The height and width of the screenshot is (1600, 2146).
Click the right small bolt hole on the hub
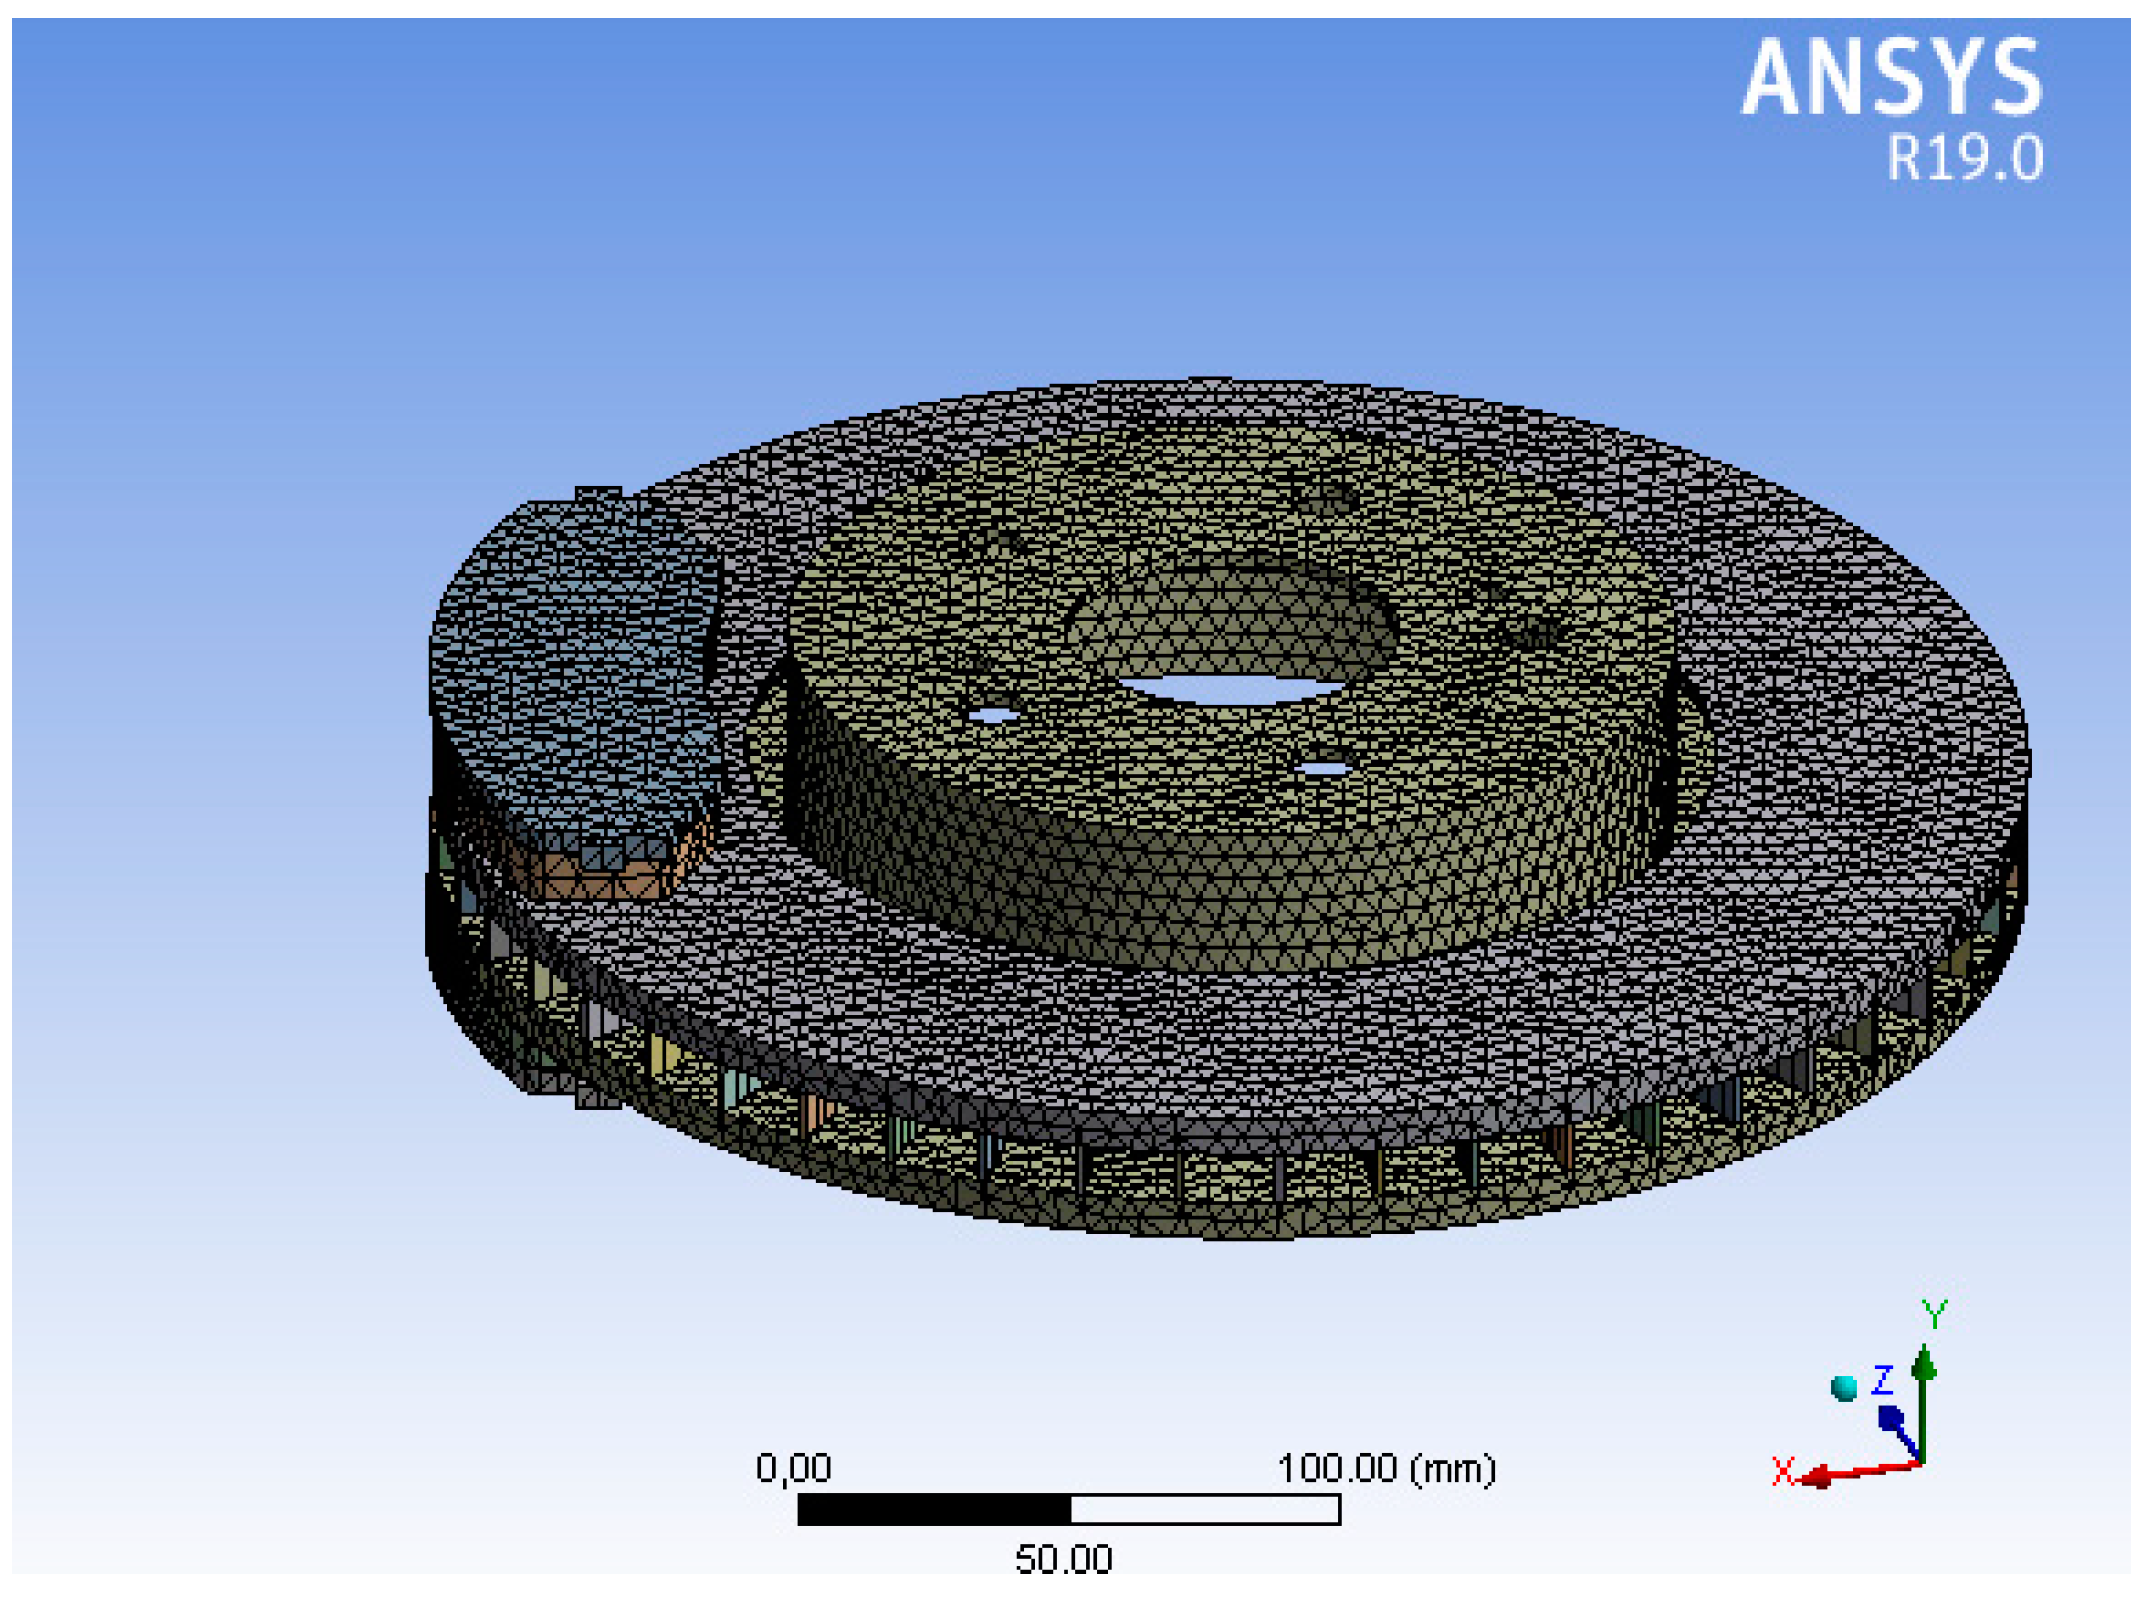coord(1323,768)
